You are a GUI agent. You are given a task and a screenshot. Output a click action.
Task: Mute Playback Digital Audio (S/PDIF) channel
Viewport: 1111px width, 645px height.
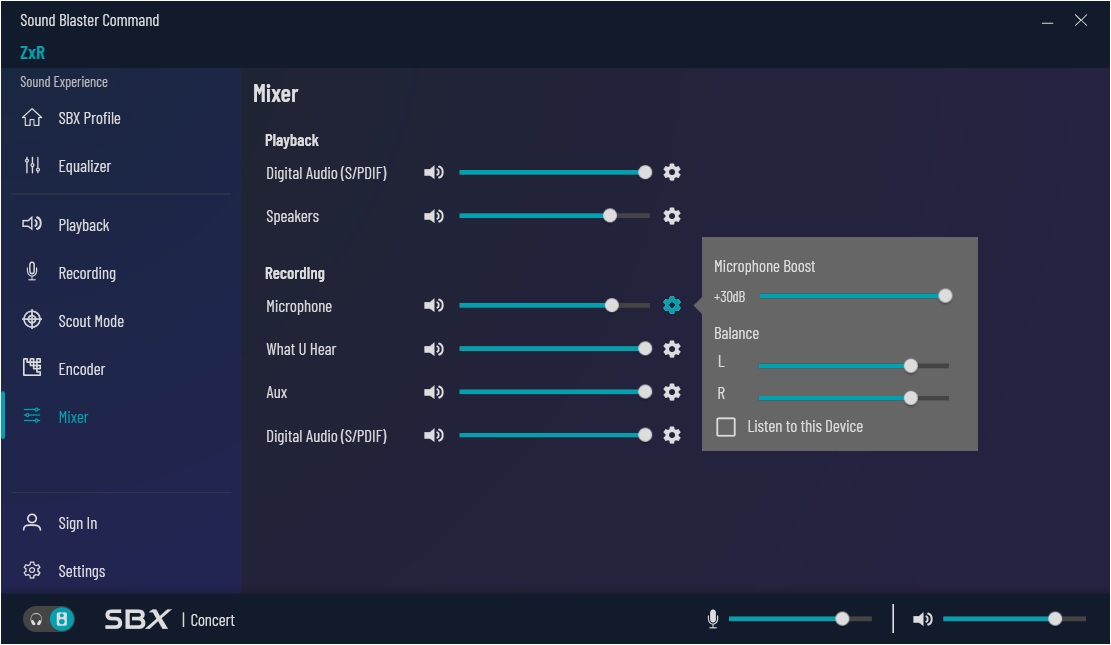433,173
